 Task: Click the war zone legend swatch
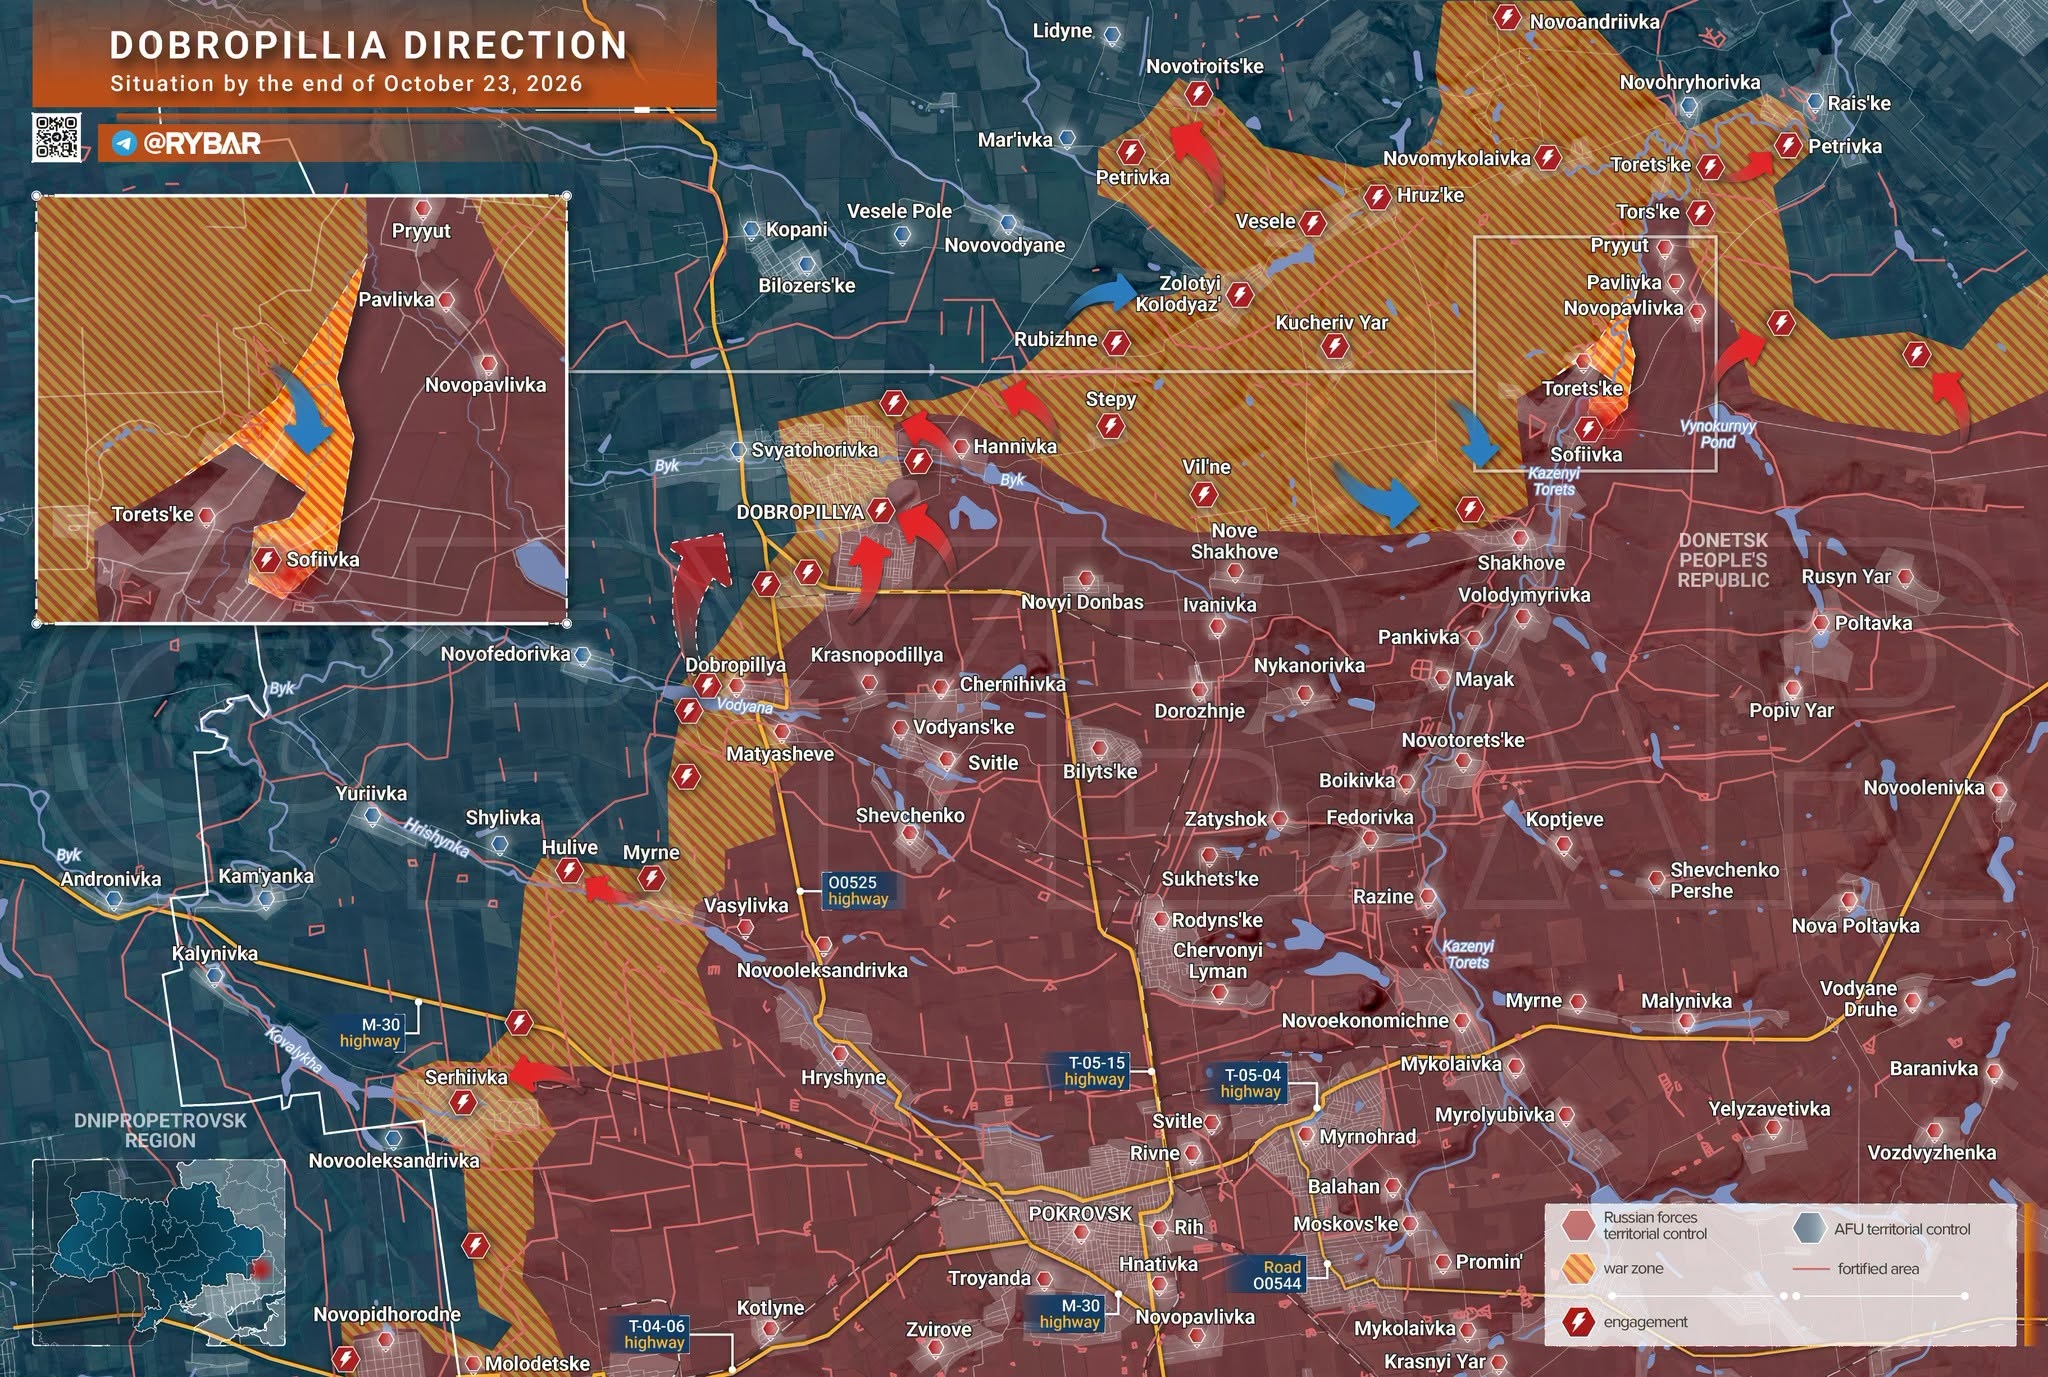pos(1579,1269)
